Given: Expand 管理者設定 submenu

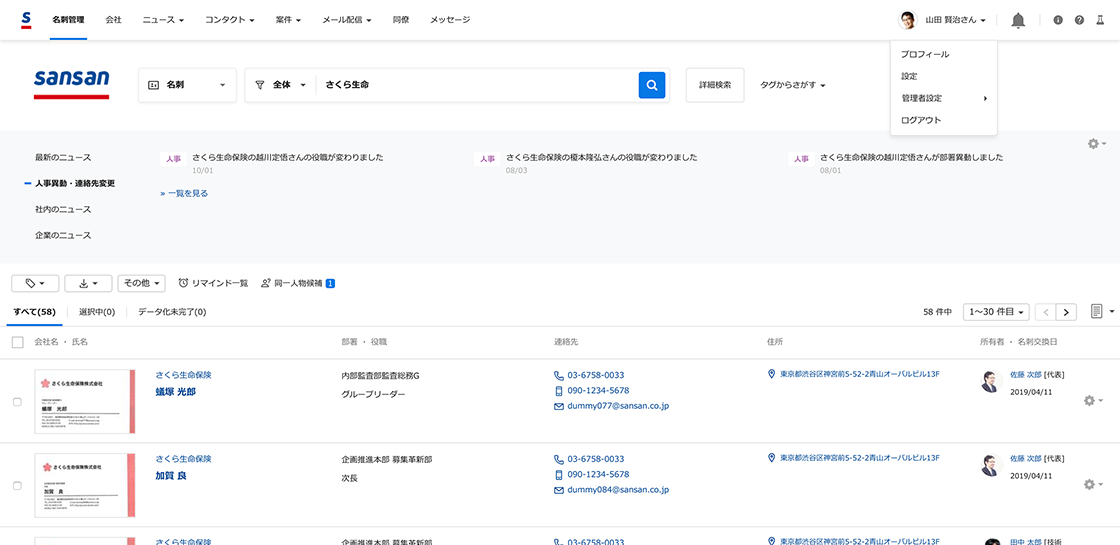Looking at the screenshot, I should tap(943, 98).
